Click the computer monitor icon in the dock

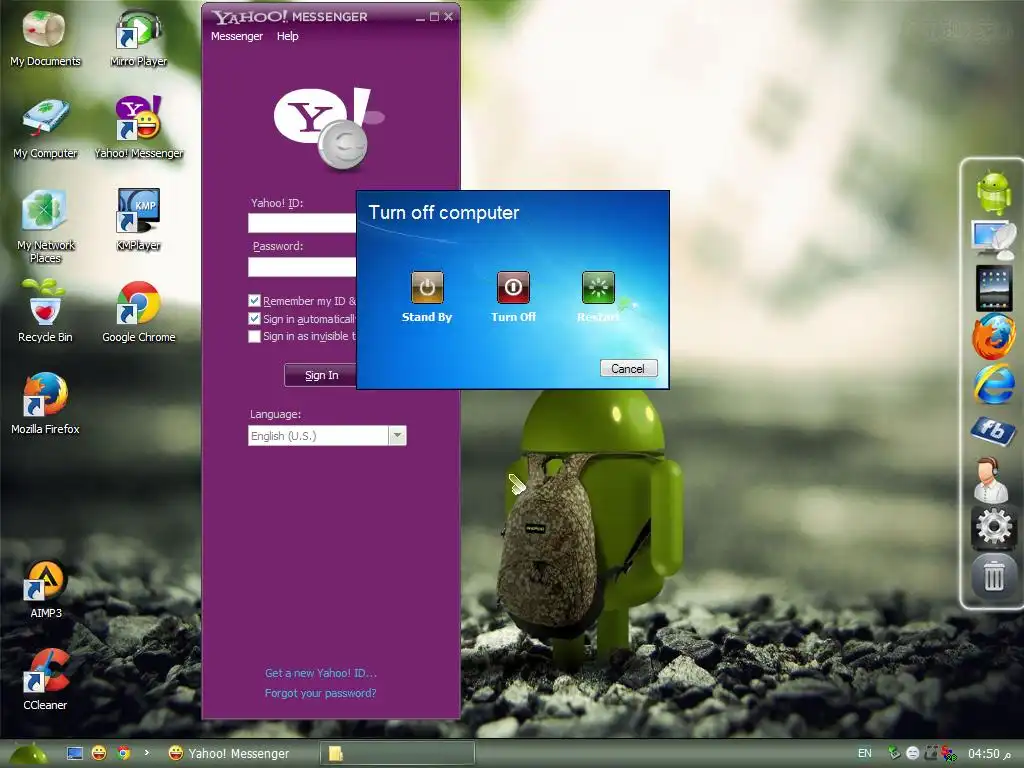tap(993, 240)
